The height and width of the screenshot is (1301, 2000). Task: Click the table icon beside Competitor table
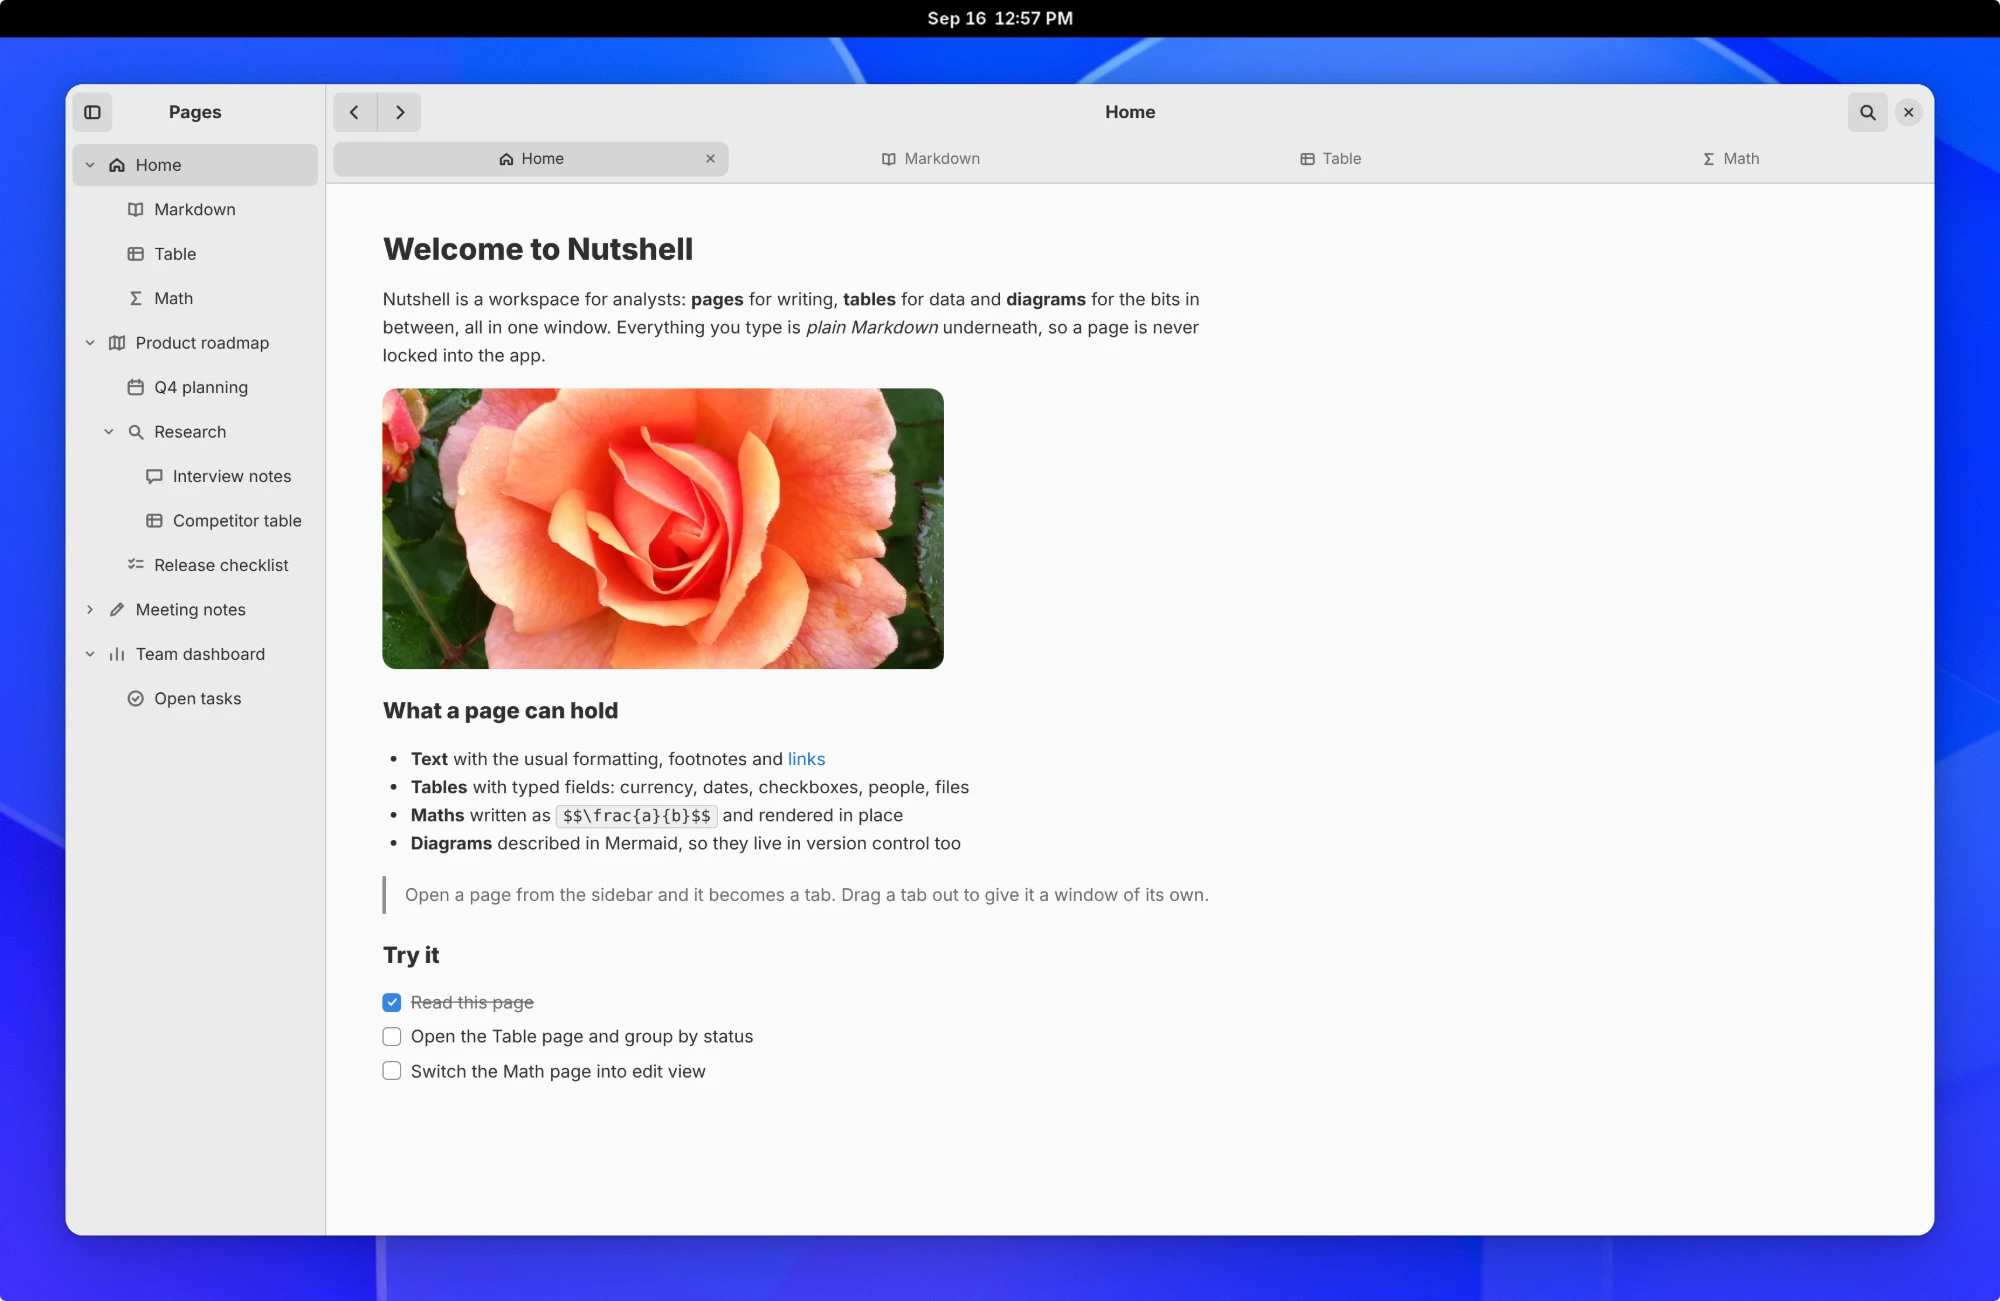pyautogui.click(x=154, y=521)
